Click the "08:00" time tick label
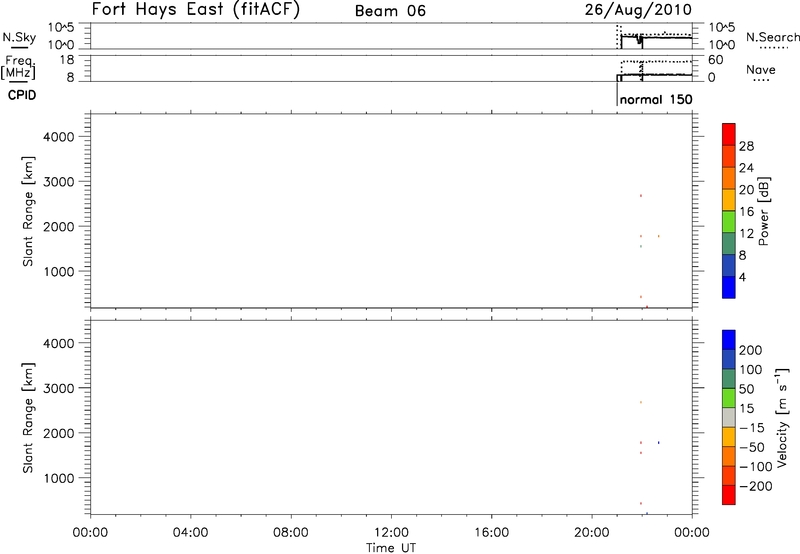 point(291,533)
